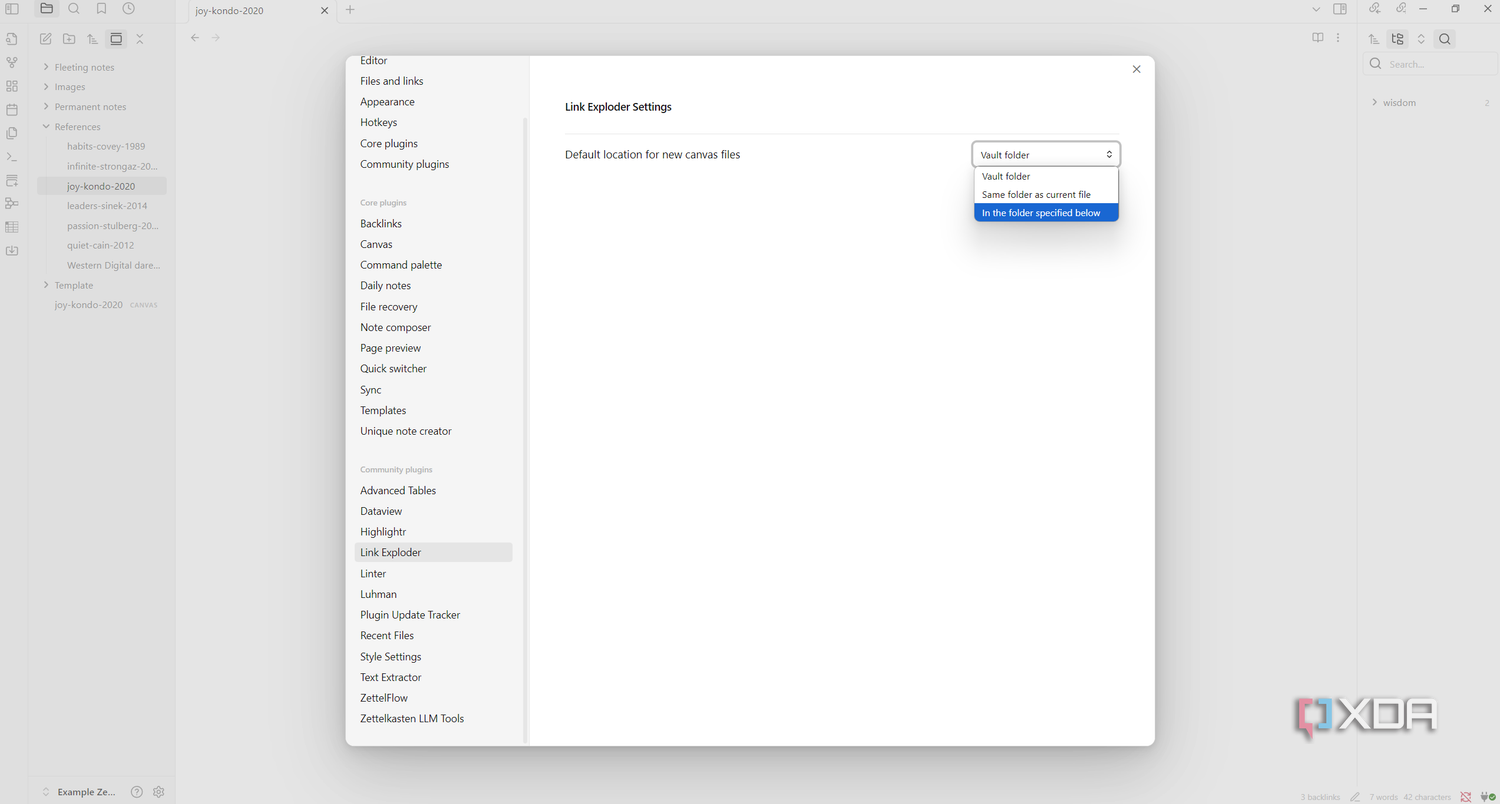Image resolution: width=1500 pixels, height=804 pixels.
Task: Toggle show search filter in tags pane
Action: [1445, 39]
